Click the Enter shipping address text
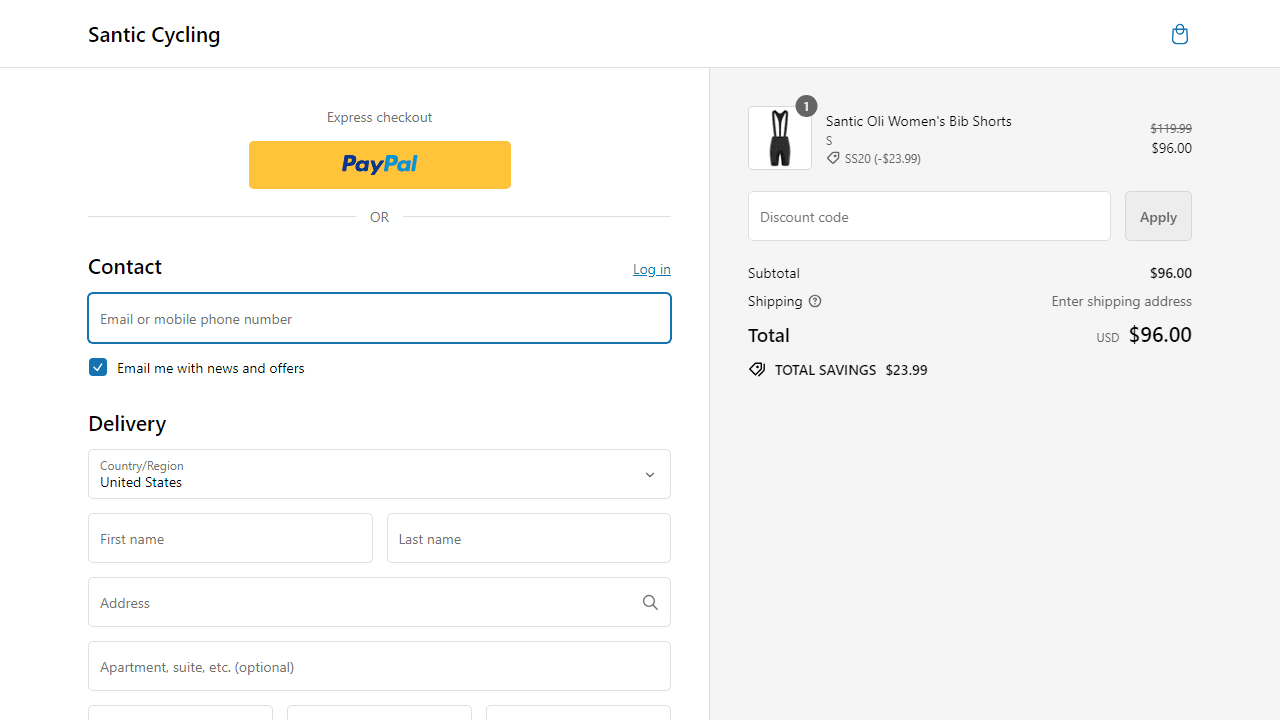 1121,301
